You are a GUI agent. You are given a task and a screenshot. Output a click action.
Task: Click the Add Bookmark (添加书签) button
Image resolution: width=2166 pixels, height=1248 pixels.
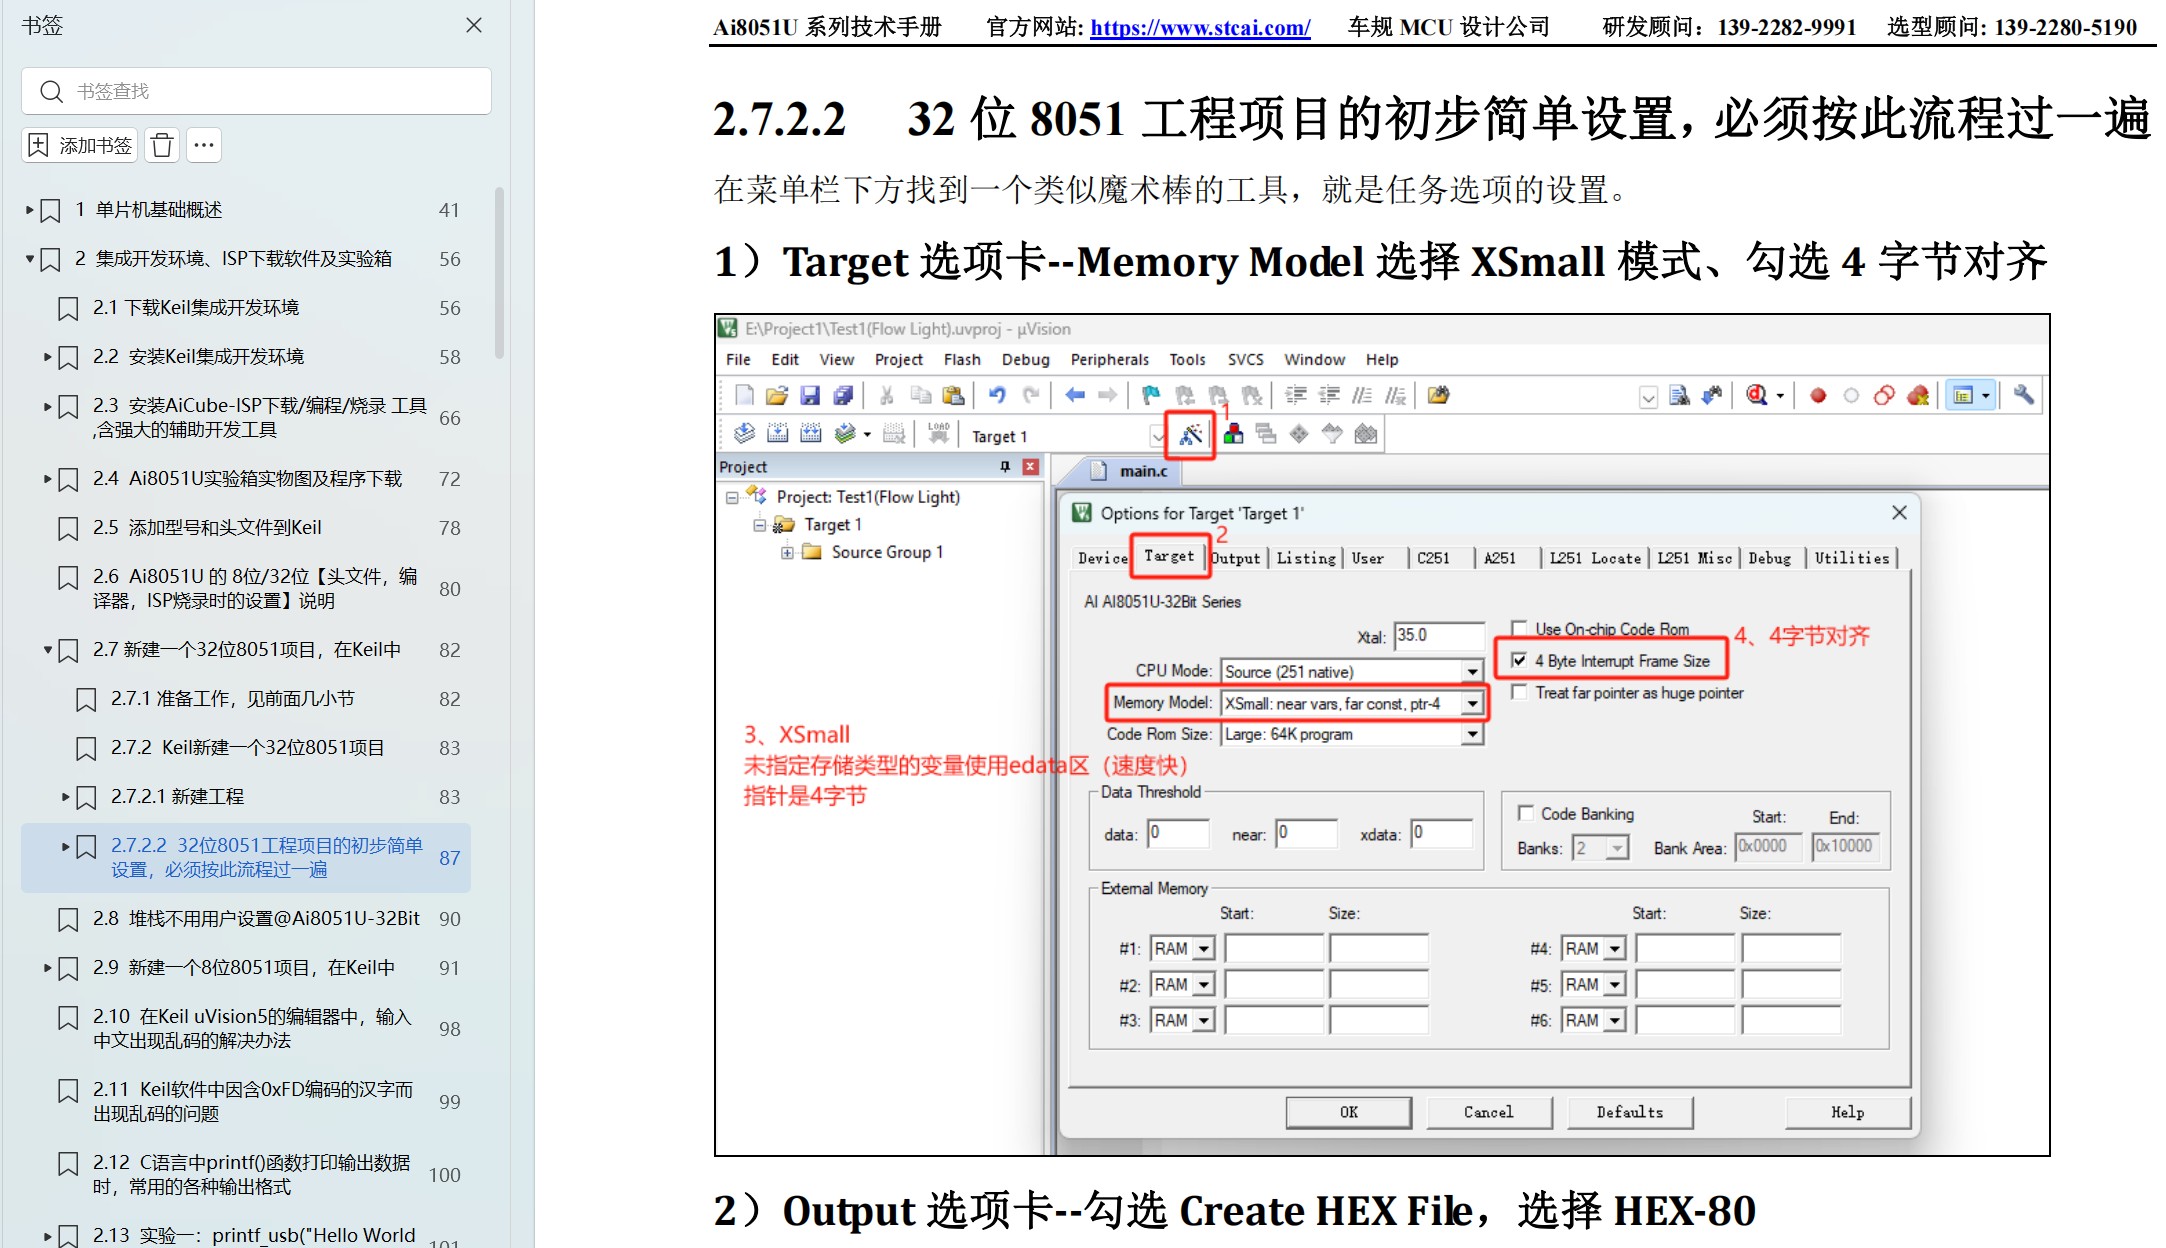click(x=80, y=146)
